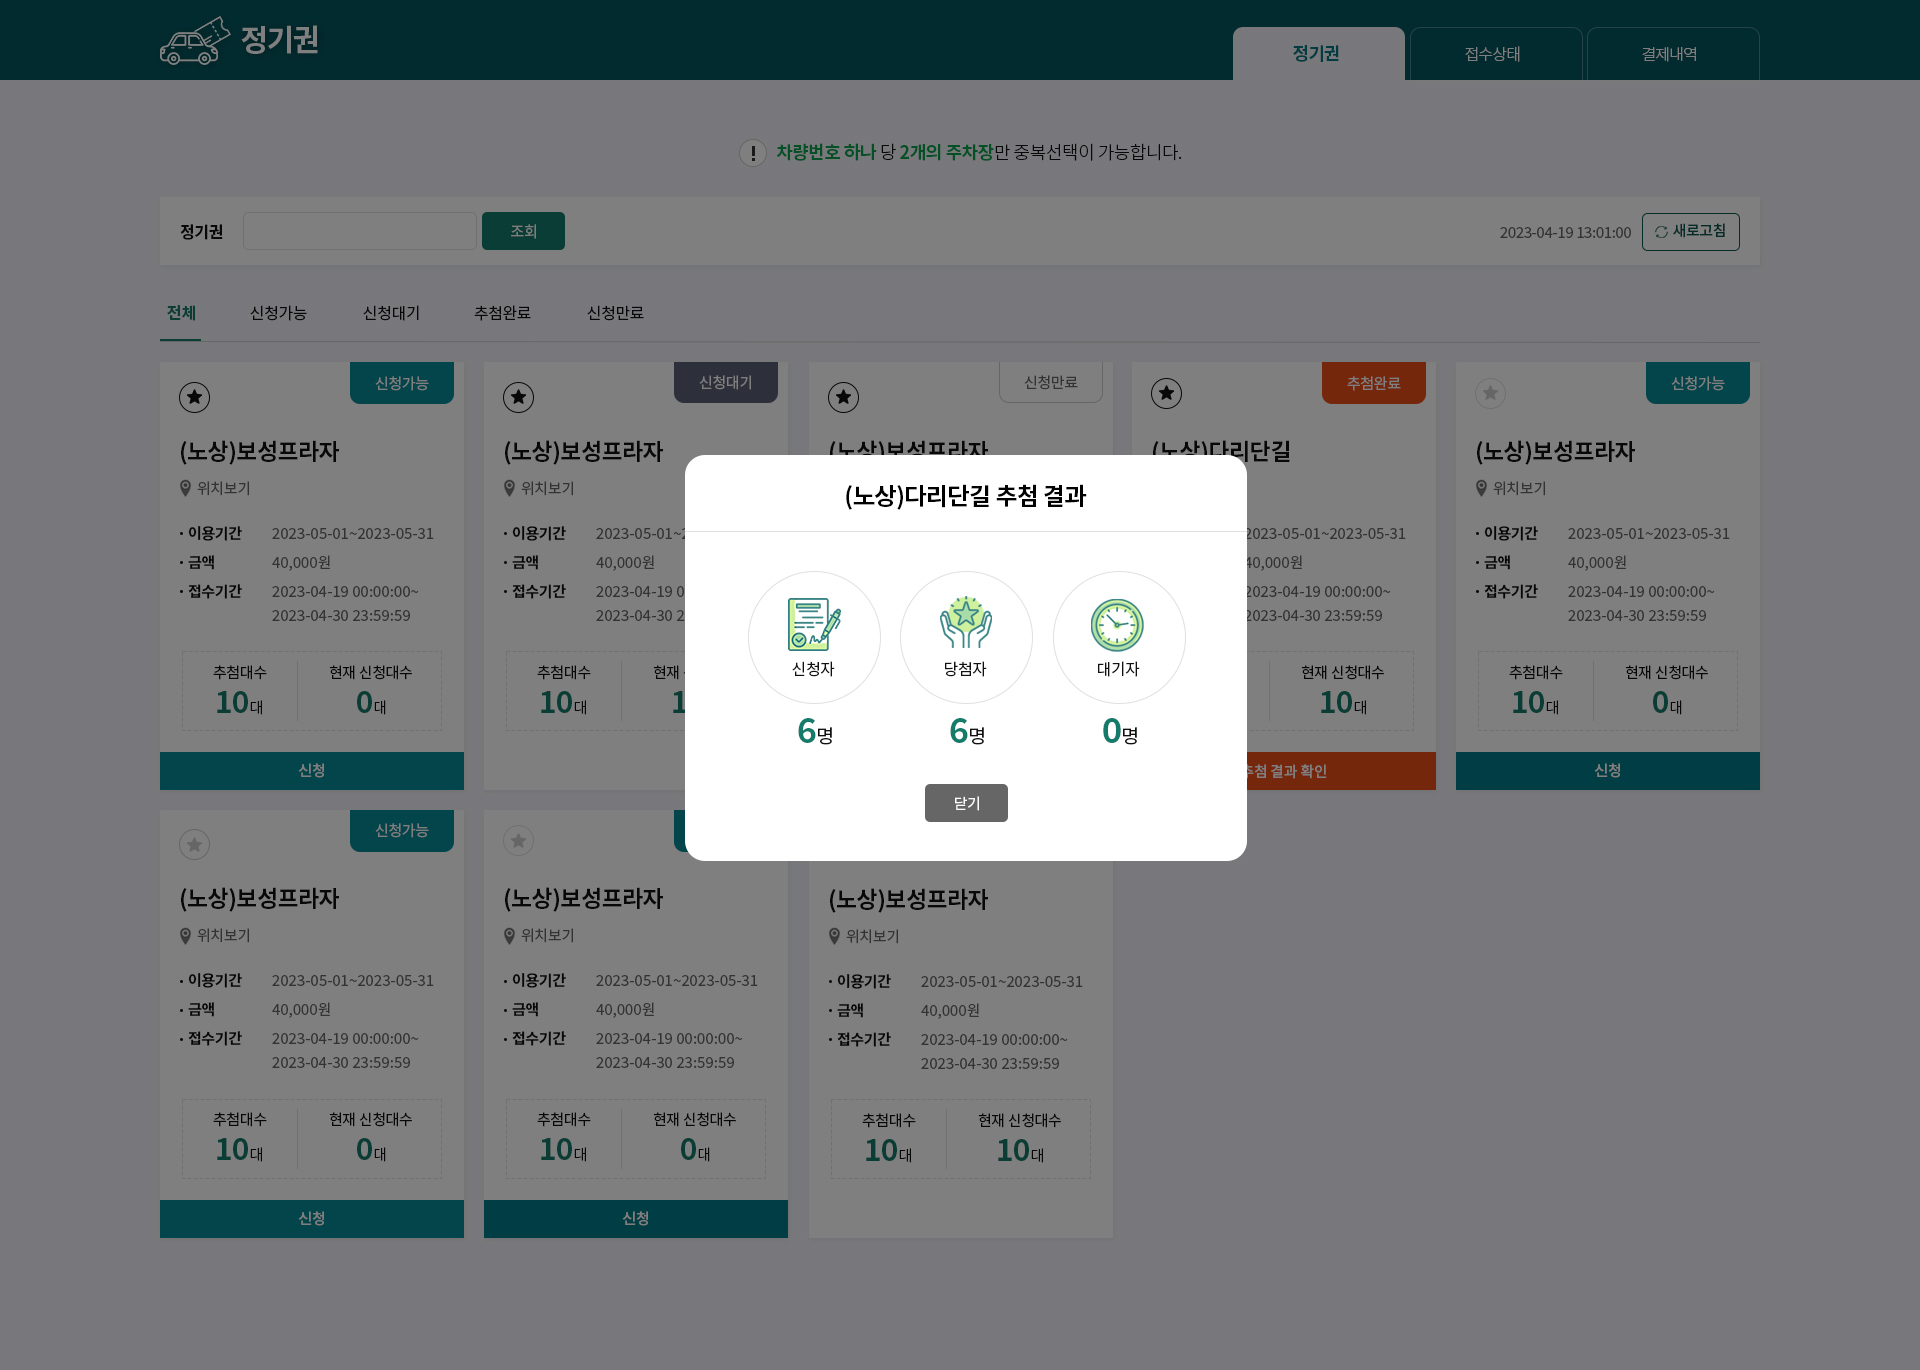Viewport: 1920px width, 1370px height.
Task: Click the exclamation warning icon near the notice
Action: tap(752, 153)
